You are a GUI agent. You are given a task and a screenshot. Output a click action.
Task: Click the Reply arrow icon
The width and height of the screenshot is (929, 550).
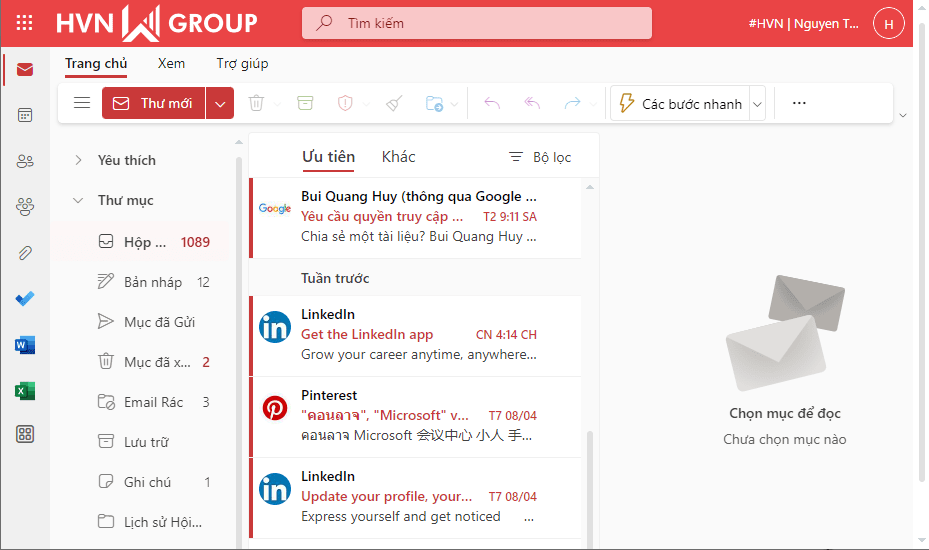click(492, 103)
